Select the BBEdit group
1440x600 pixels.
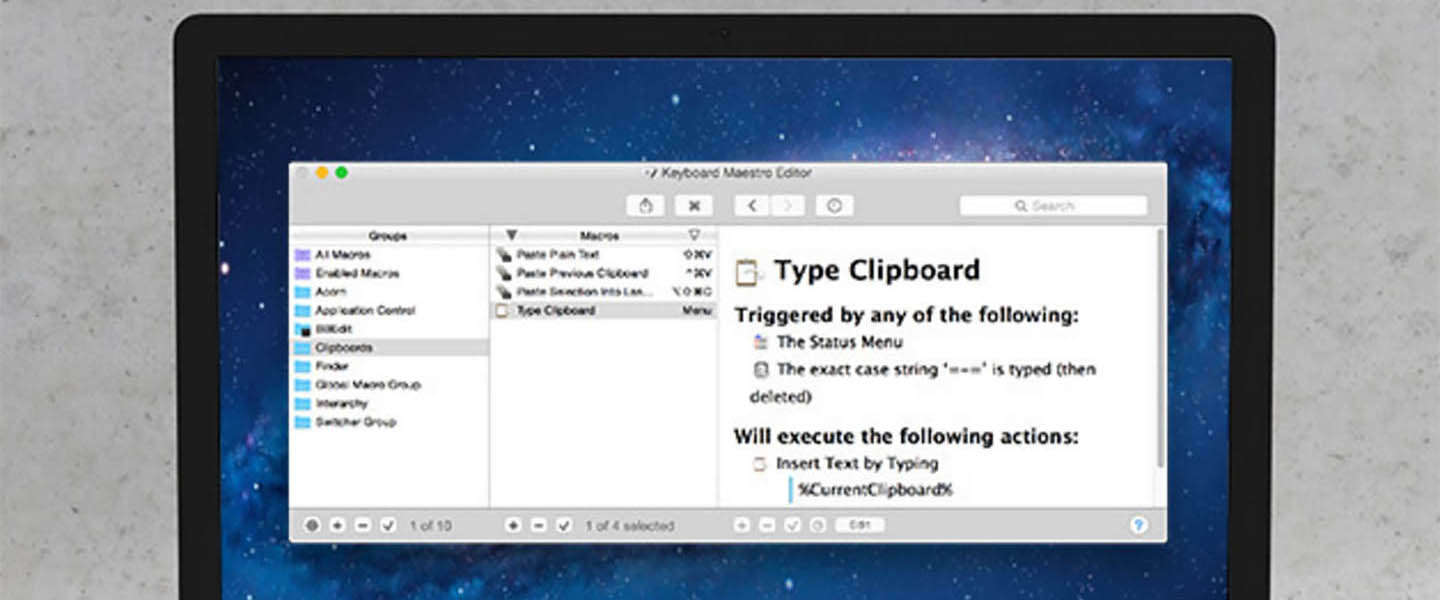[x=389, y=329]
